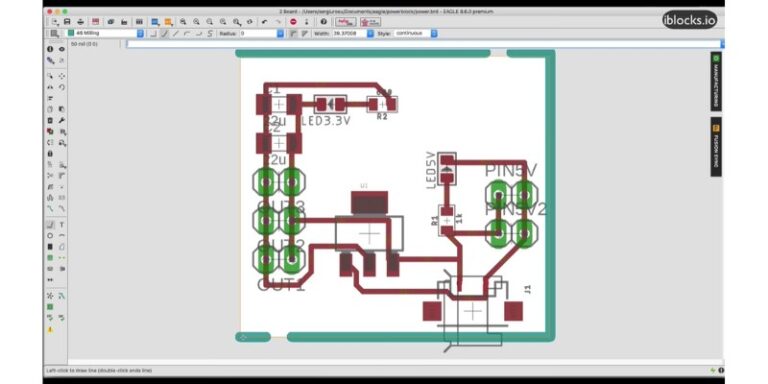The width and height of the screenshot is (768, 384).
Task: Open the orange Design Block dropdown icon
Action: tap(168, 22)
